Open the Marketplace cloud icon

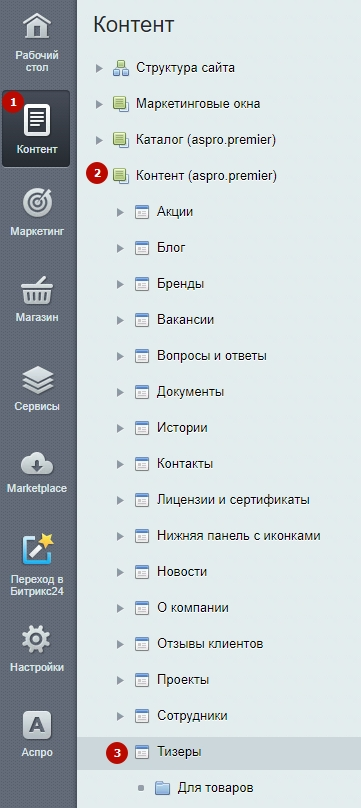coord(37,464)
